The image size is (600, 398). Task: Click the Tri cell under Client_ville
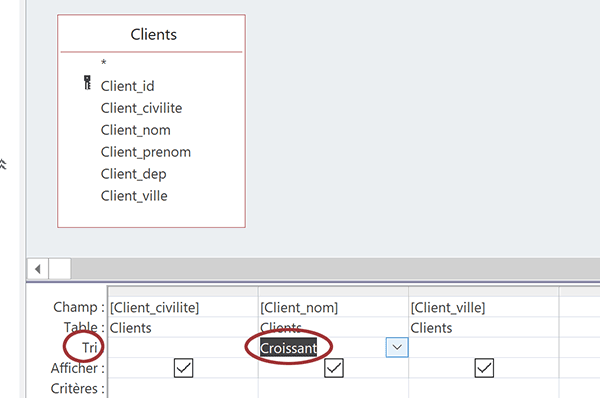483,347
